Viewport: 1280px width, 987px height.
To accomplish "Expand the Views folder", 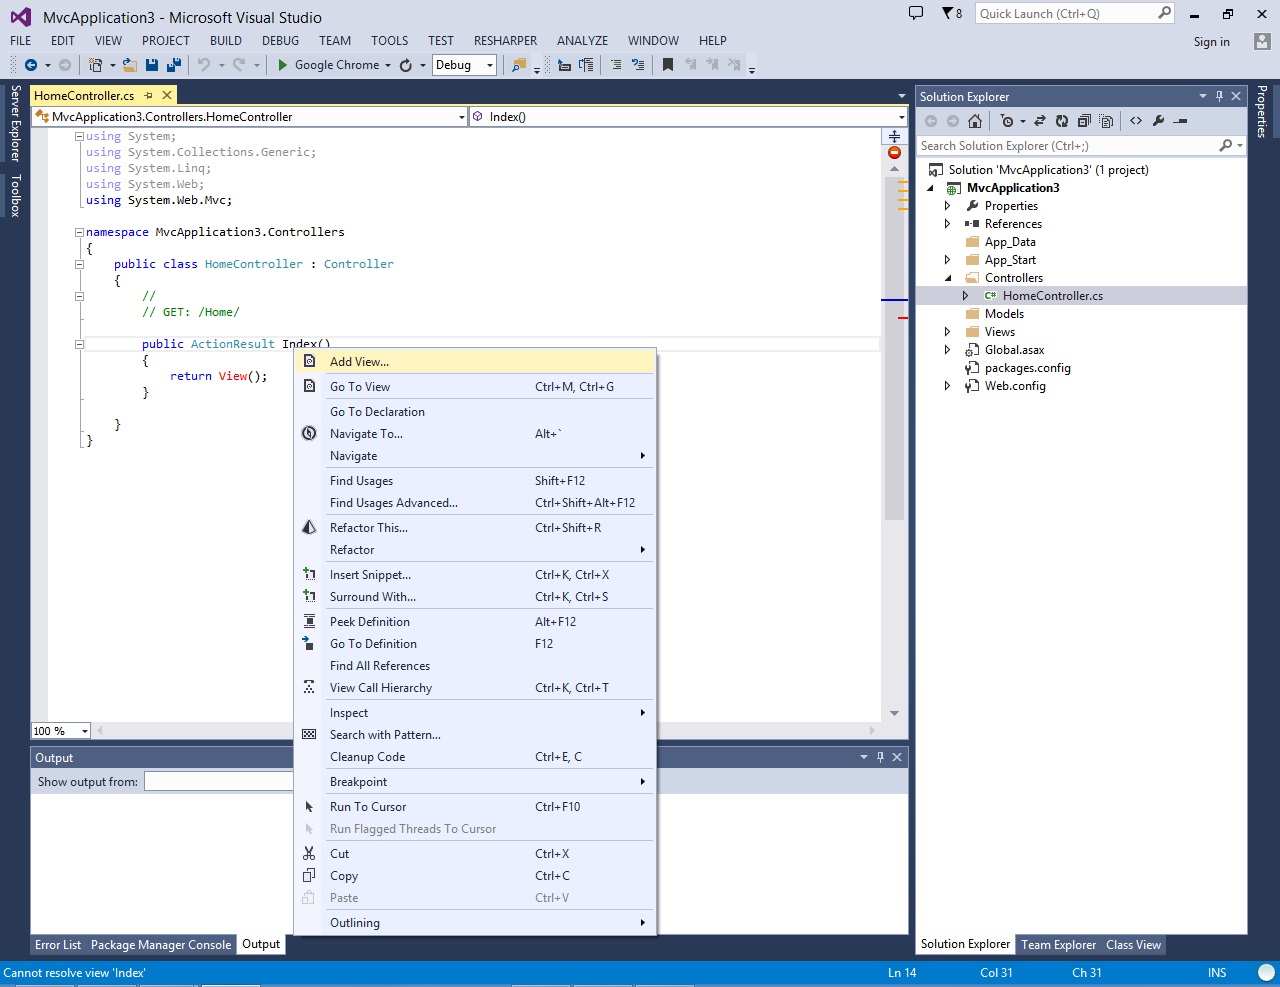I will coord(946,331).
